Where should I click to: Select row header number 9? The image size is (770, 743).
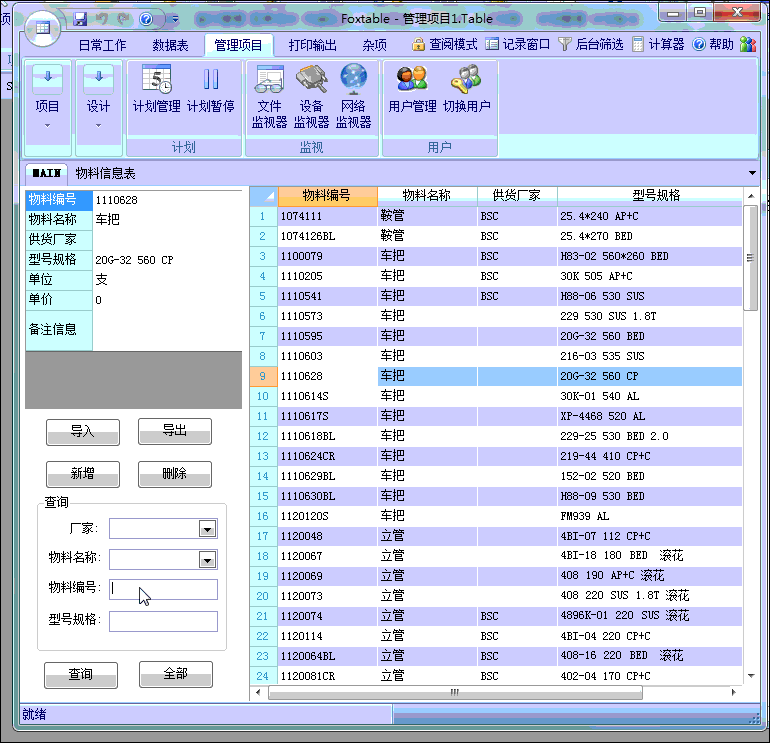click(x=263, y=376)
